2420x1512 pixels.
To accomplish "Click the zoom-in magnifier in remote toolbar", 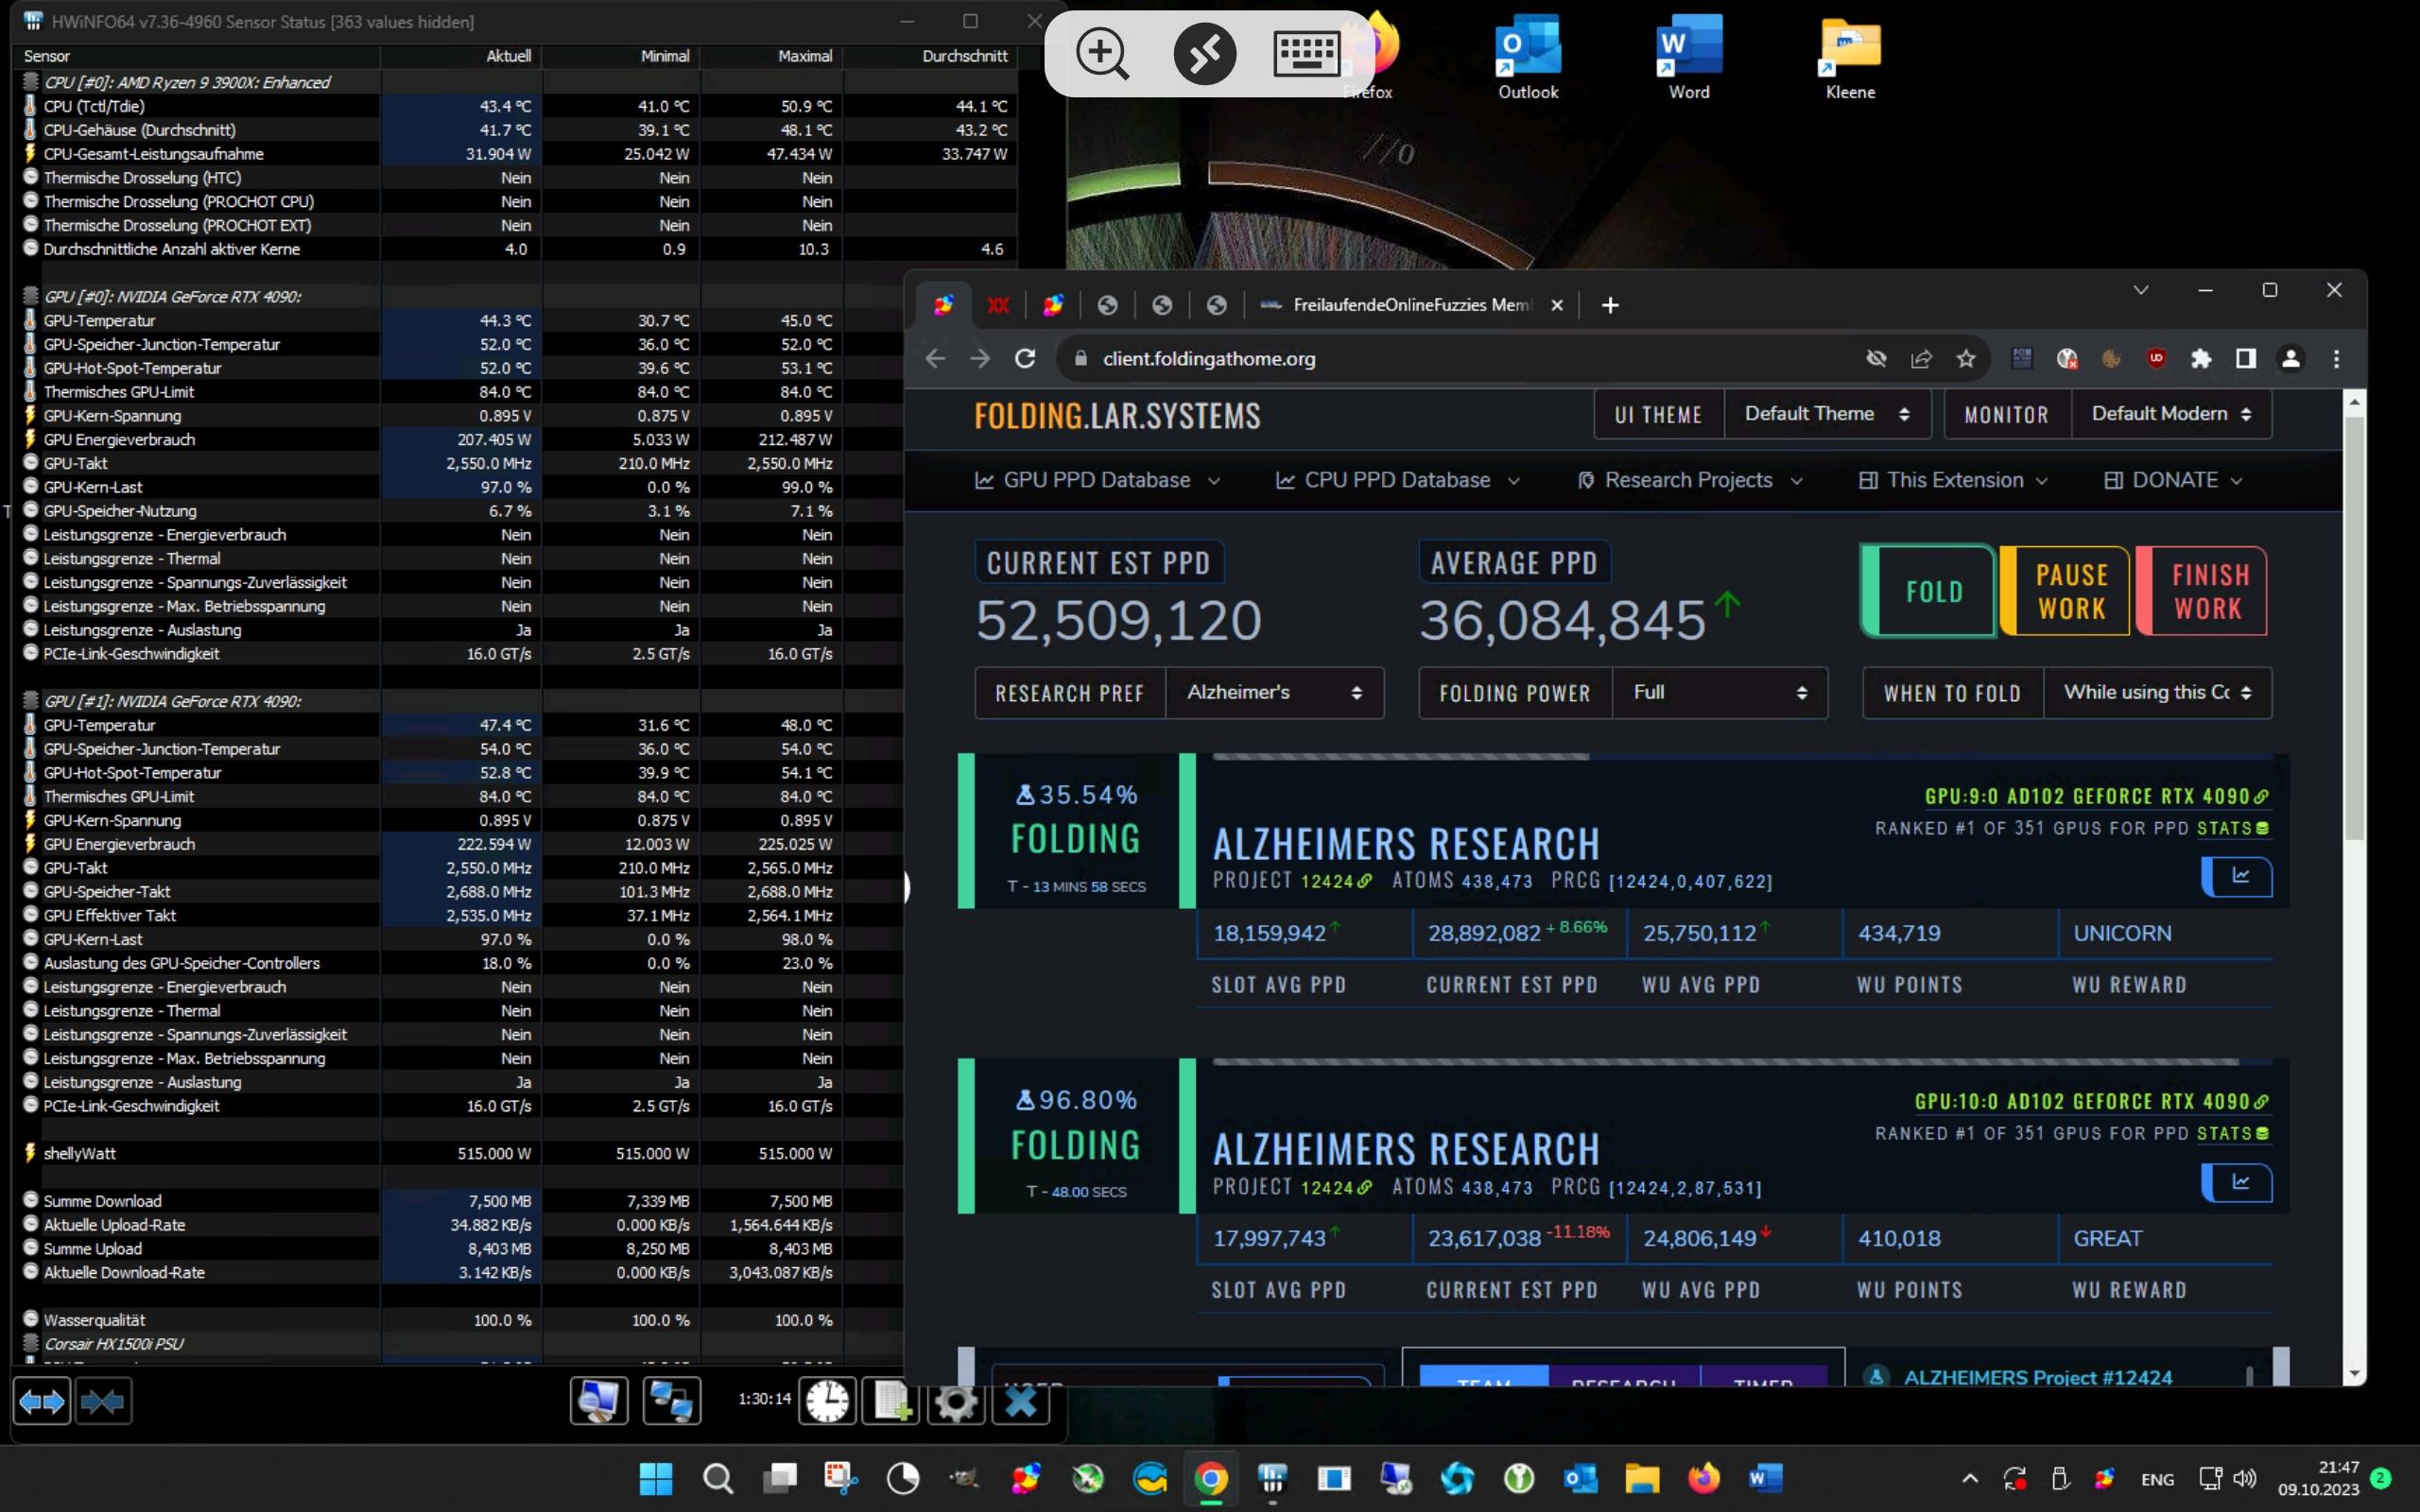I will (x=1102, y=53).
